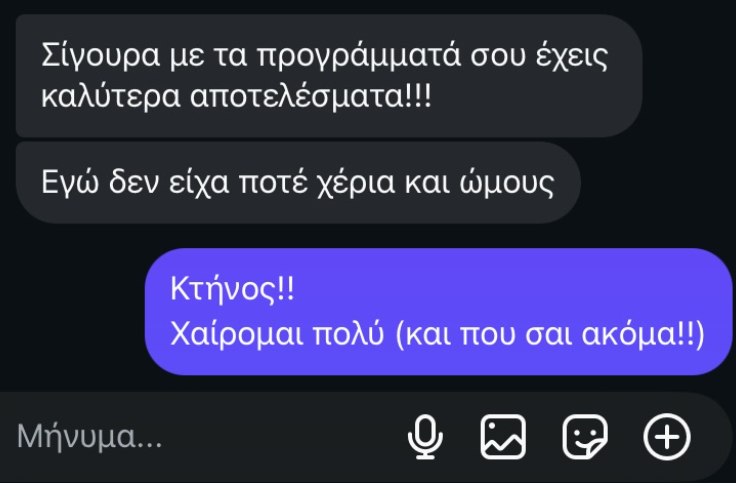Select the purple sent message bubble
This screenshot has height=483, width=736.
point(439,312)
